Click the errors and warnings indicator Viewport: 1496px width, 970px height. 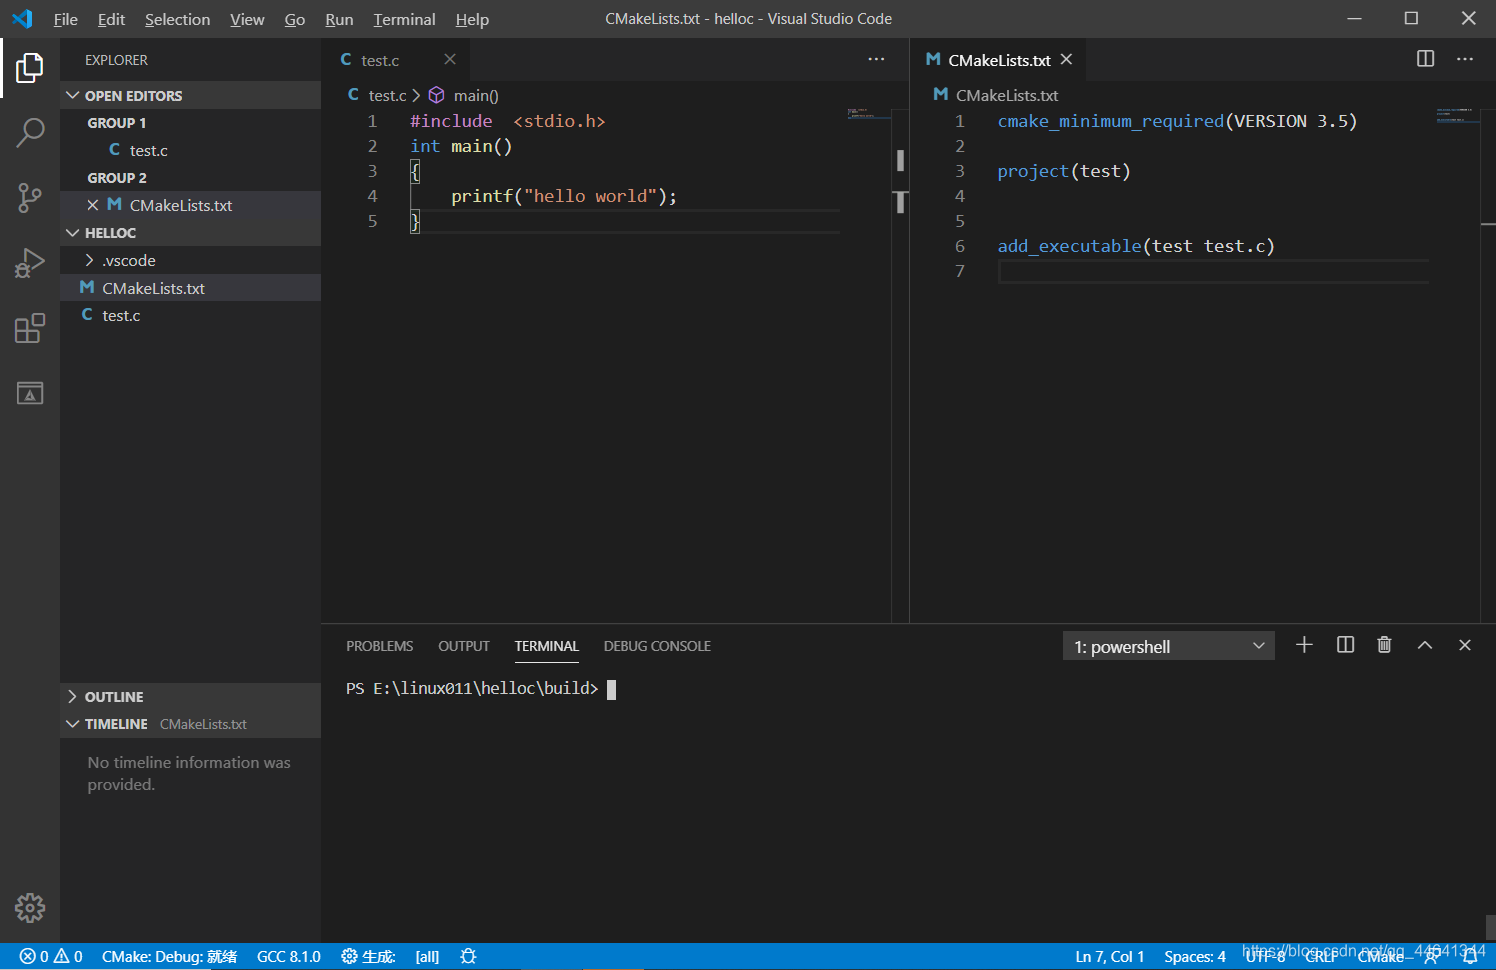(50, 956)
